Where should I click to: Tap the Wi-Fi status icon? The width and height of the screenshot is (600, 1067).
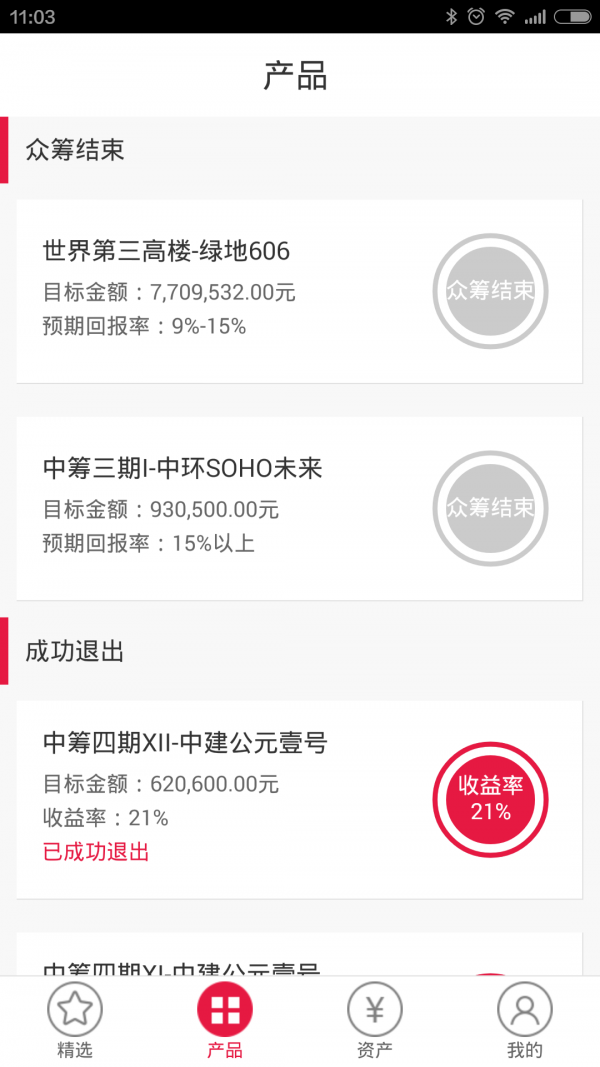505,17
